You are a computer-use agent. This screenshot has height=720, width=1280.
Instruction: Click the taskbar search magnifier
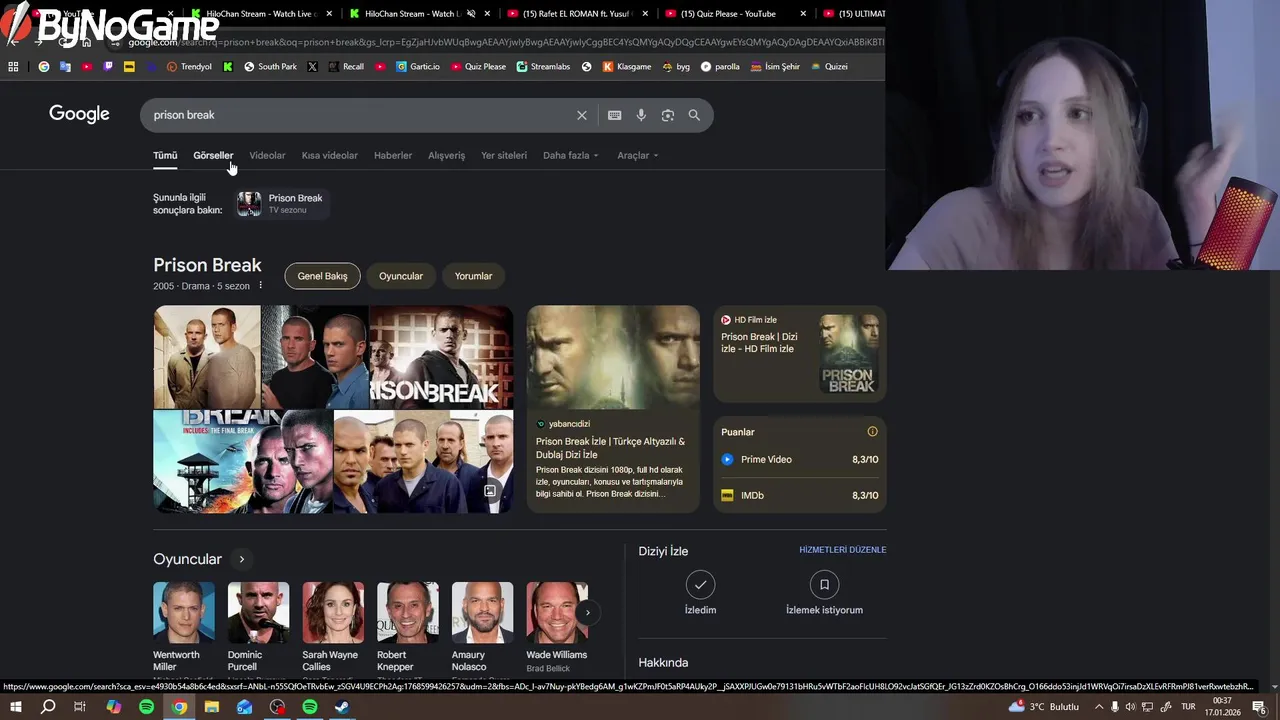[x=47, y=707]
